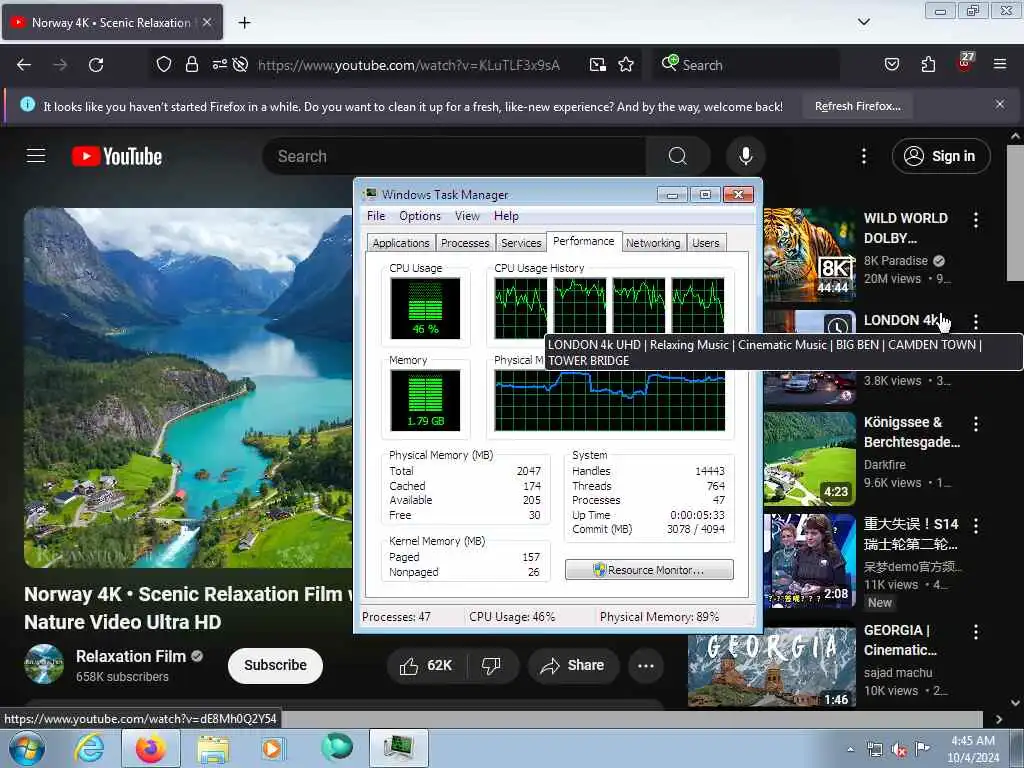Viewport: 1024px width, 768px height.
Task: Click the Firefox address bar URL
Action: click(409, 65)
